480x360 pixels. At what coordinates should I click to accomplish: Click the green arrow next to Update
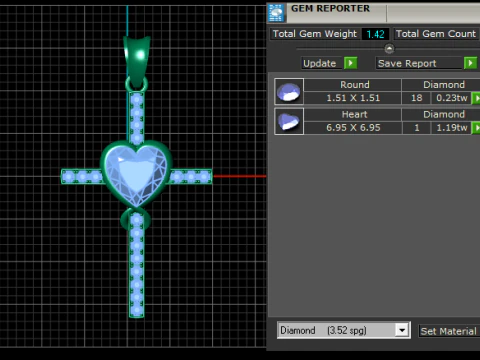(351, 63)
